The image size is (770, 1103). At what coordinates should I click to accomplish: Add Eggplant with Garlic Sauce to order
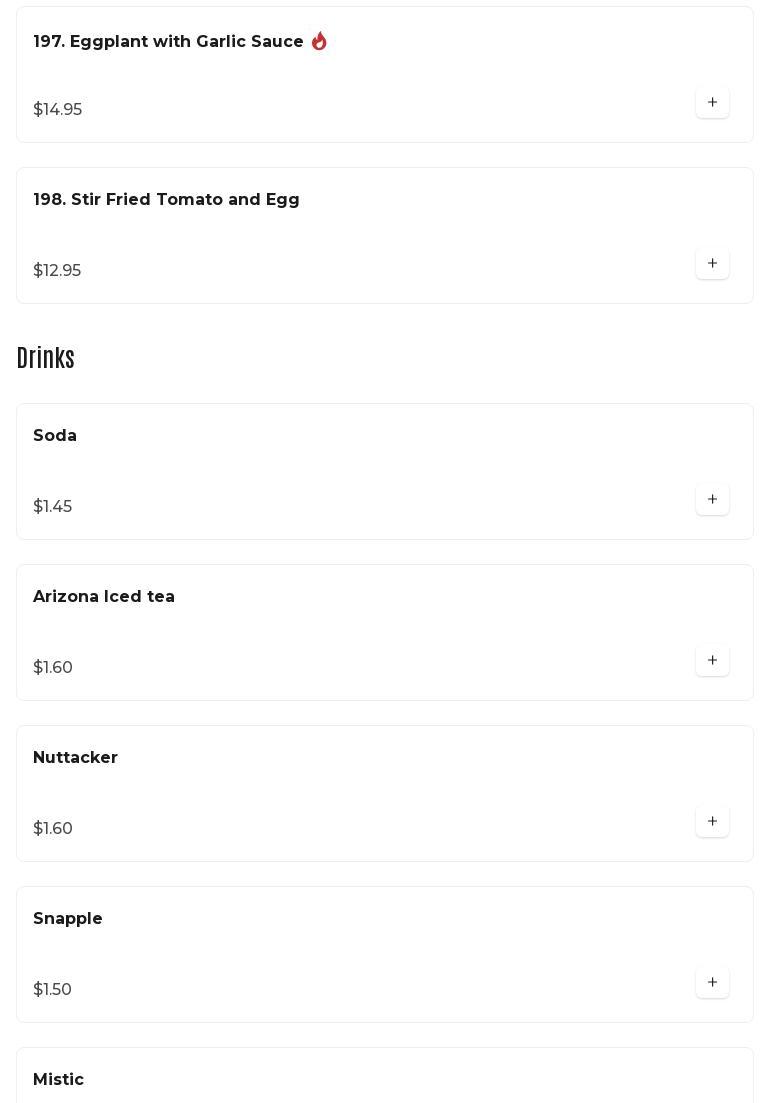(712, 103)
